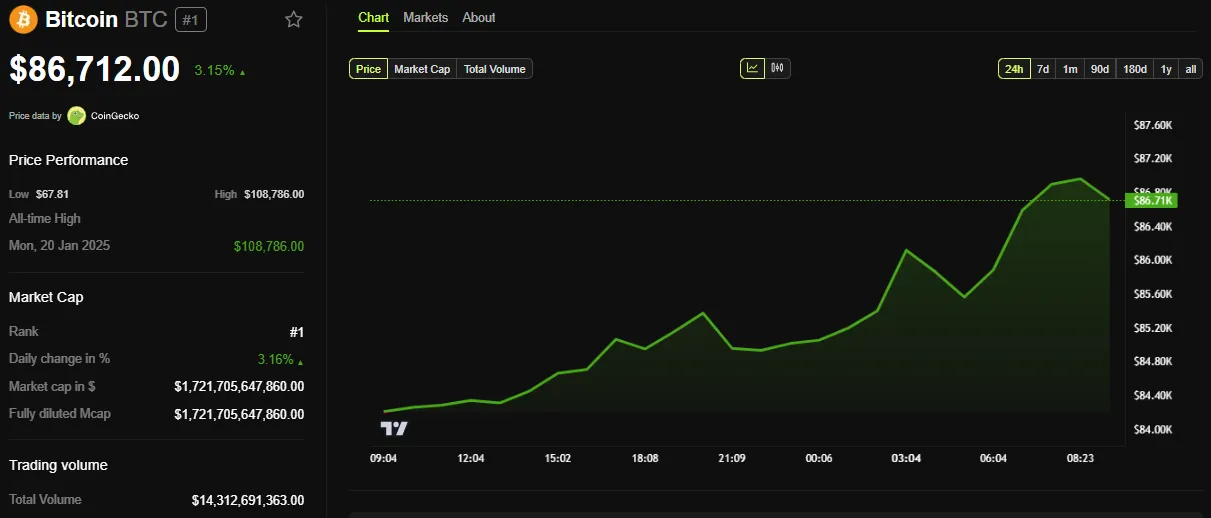Switch to line chart view icon
Viewport: 1211px width, 518px height.
click(752, 68)
